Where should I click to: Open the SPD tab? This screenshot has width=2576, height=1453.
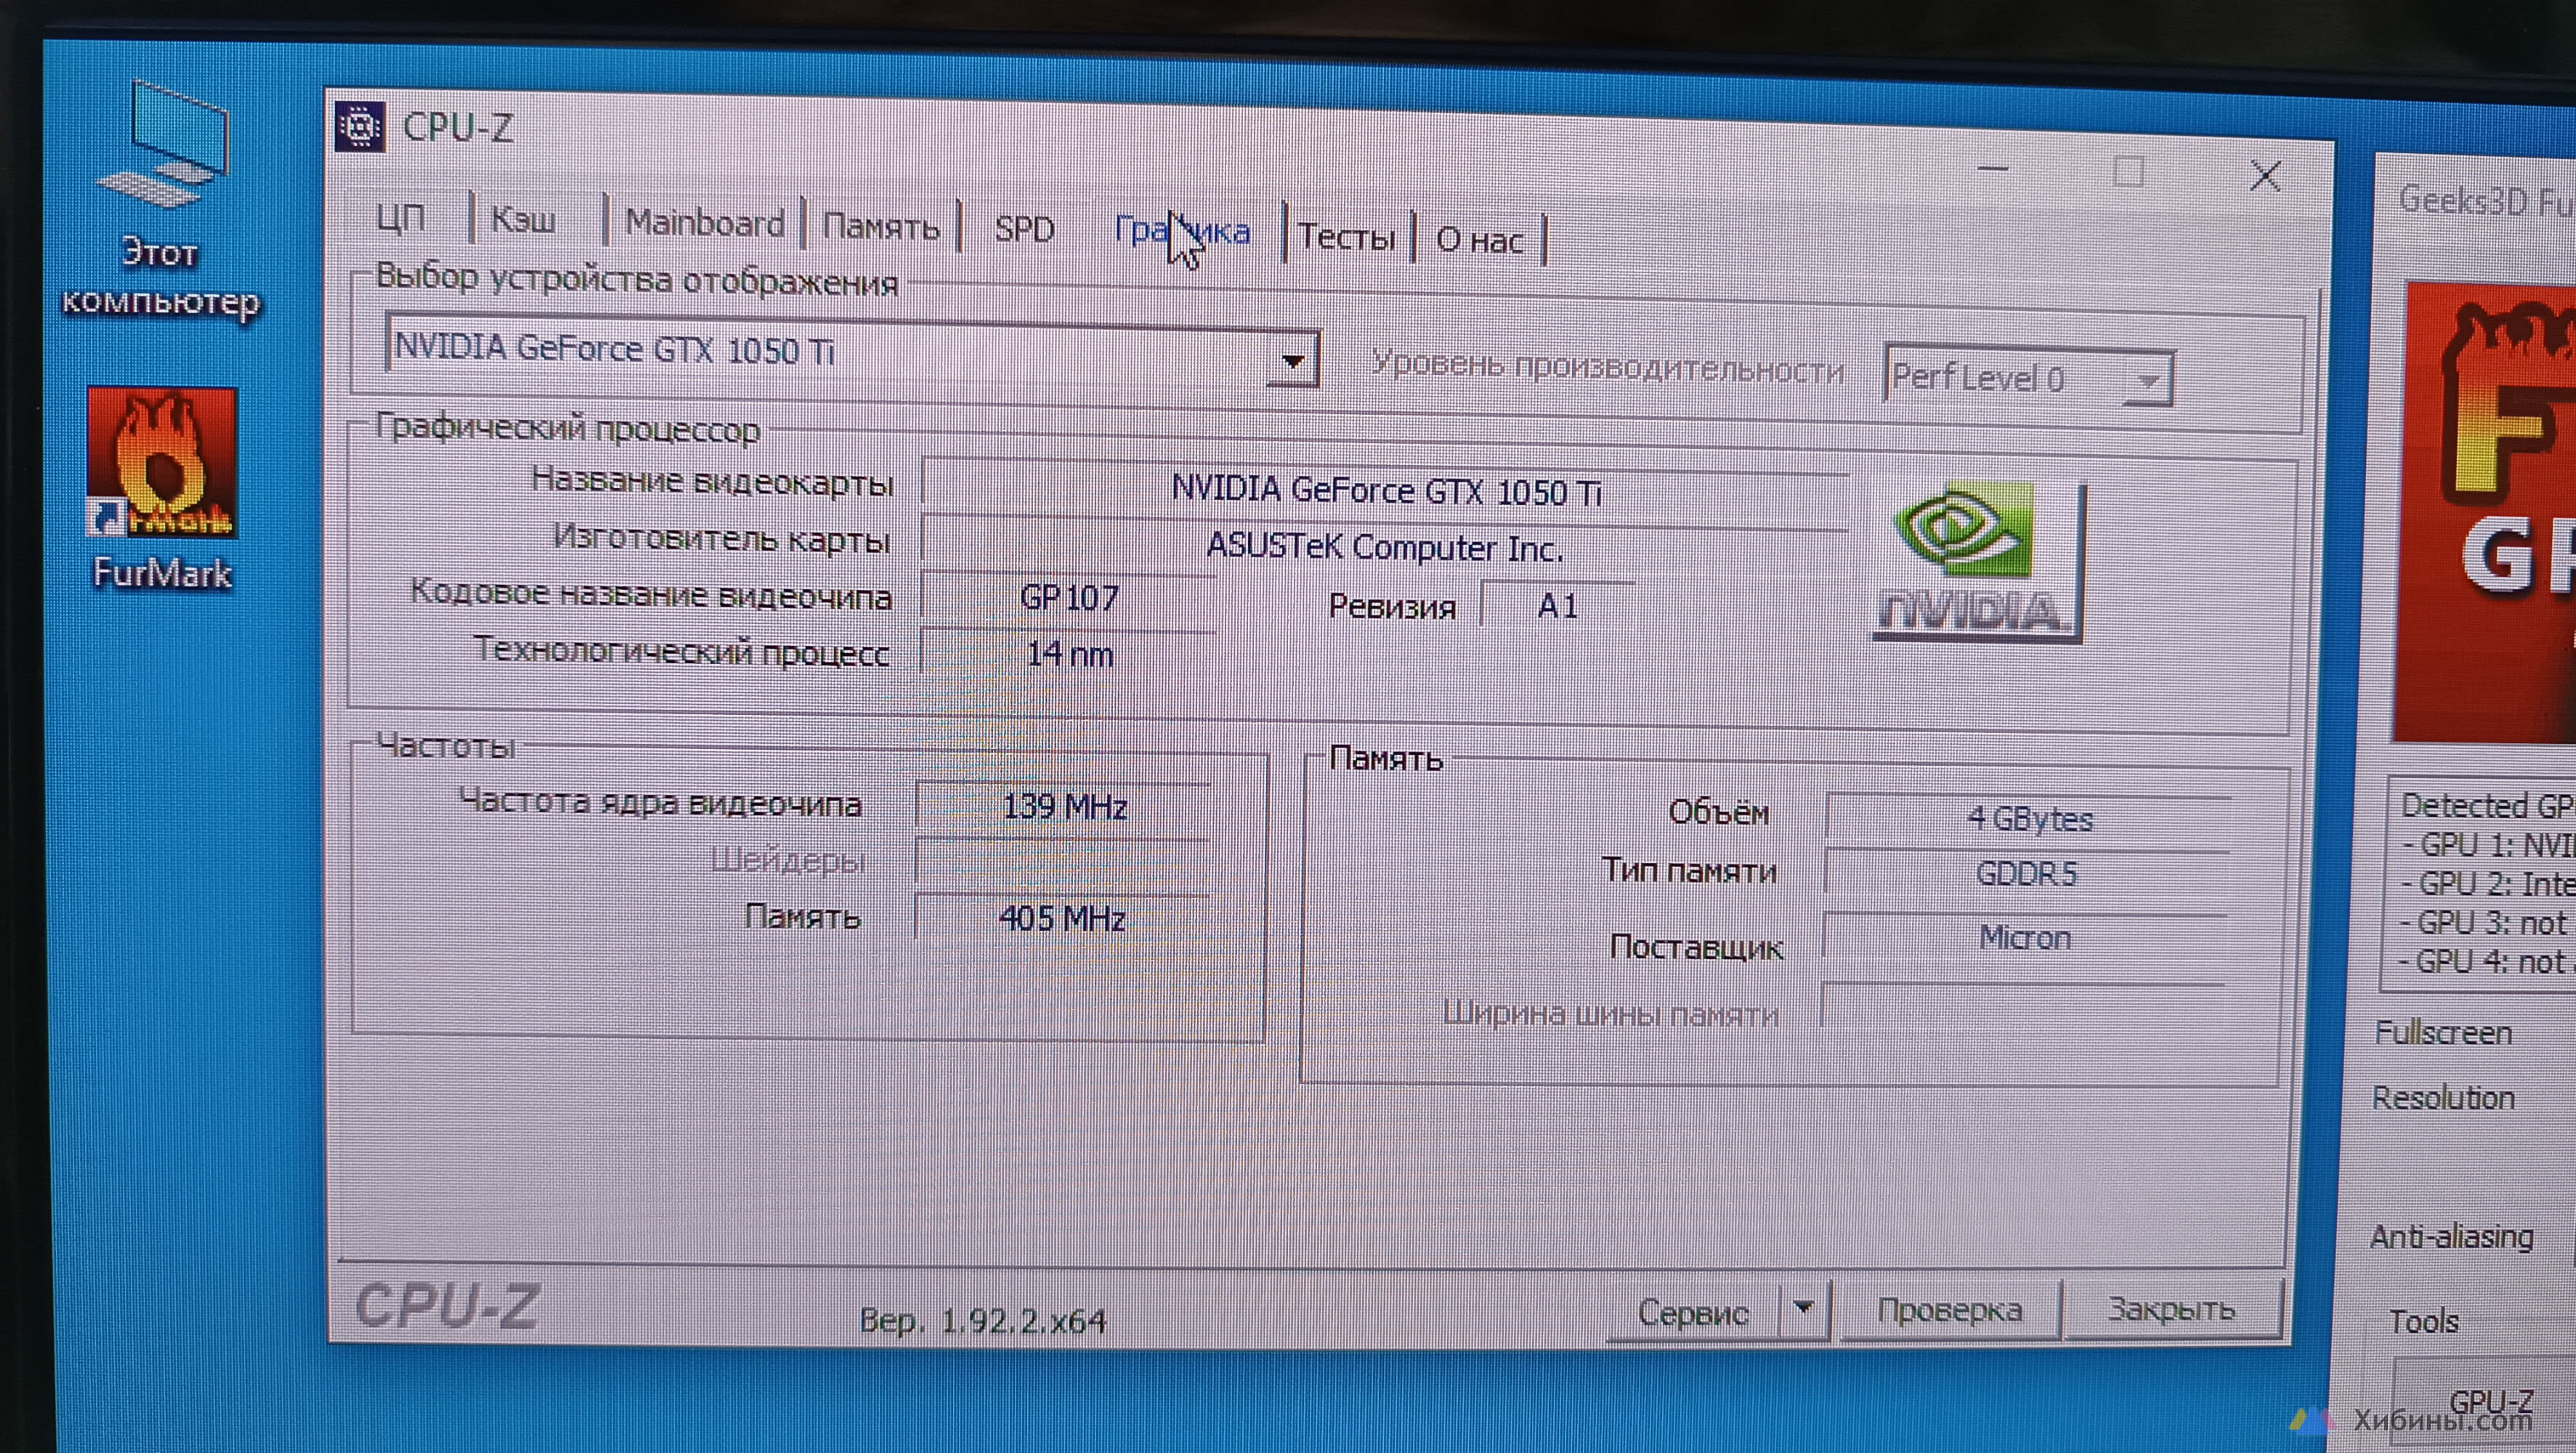[x=1024, y=230]
